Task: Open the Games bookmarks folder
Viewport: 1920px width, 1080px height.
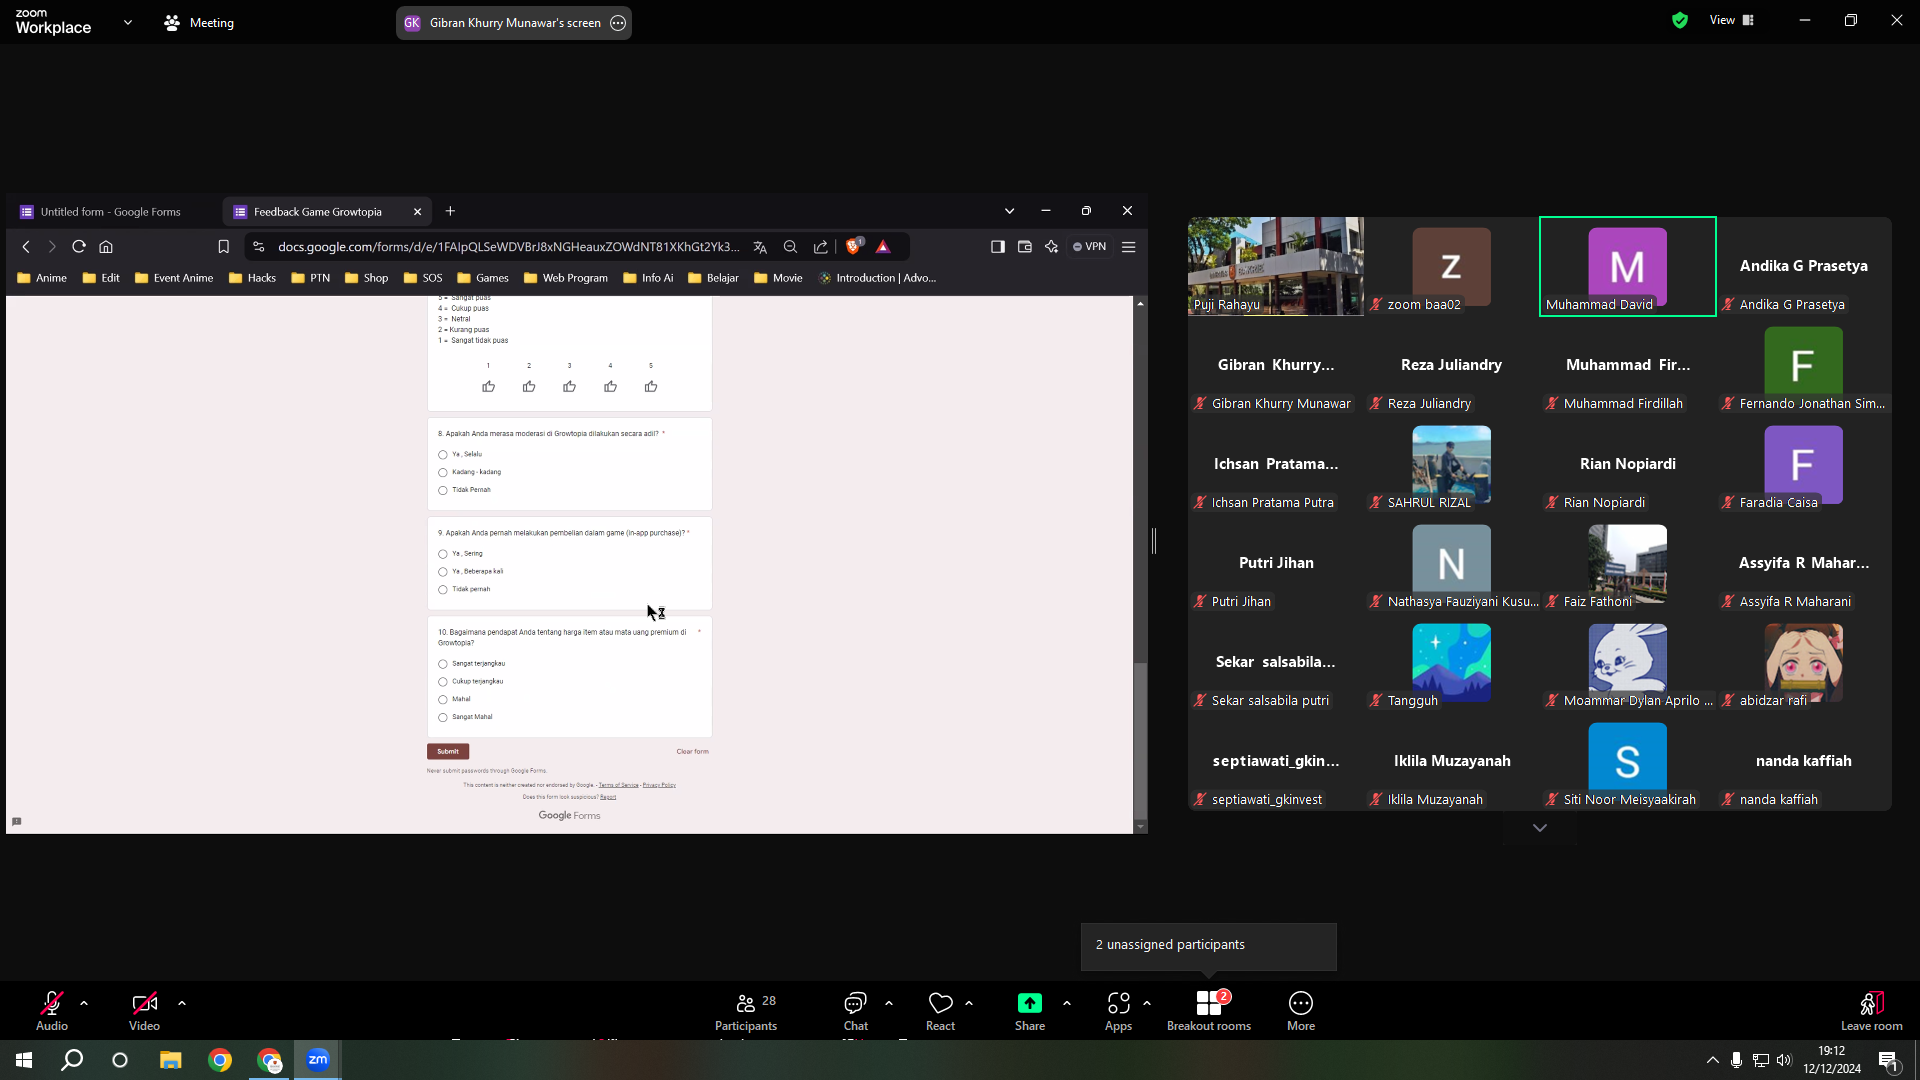Action: pos(483,278)
